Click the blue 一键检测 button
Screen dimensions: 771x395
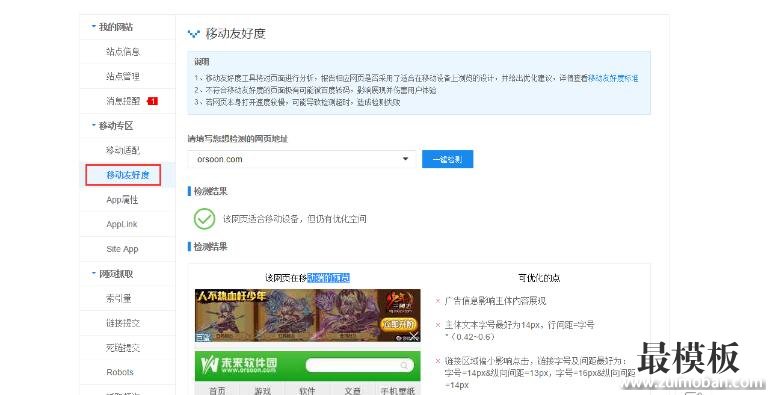(x=447, y=159)
